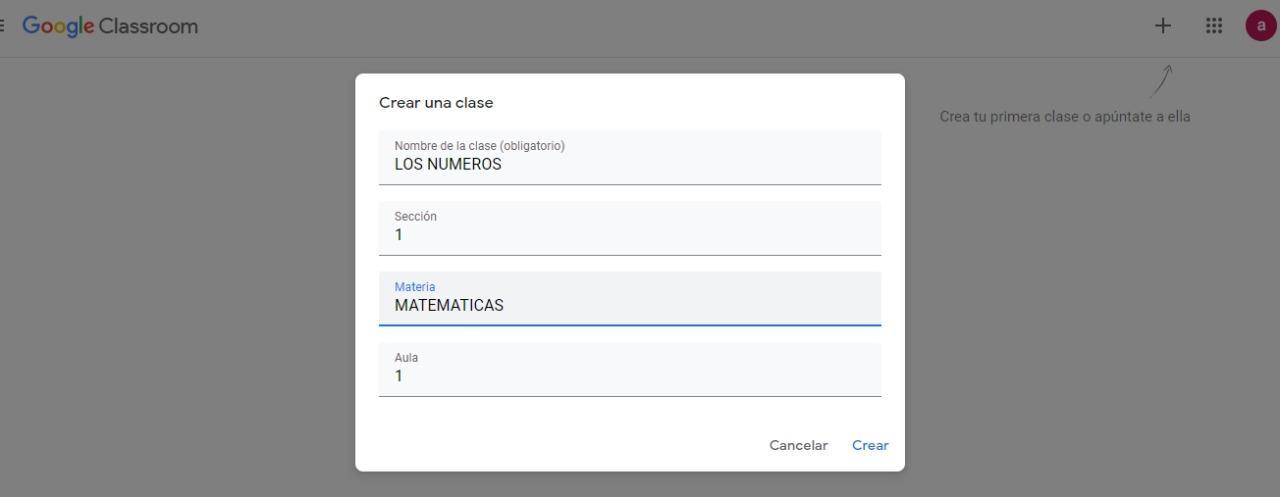Confirm with the Crear button
This screenshot has width=1280, height=497.
pyautogui.click(x=870, y=445)
